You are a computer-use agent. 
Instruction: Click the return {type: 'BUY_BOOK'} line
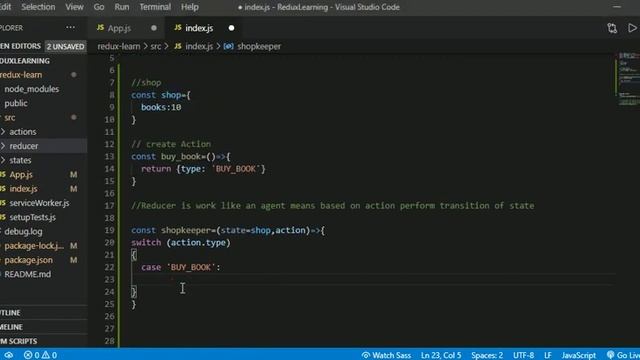203,169
